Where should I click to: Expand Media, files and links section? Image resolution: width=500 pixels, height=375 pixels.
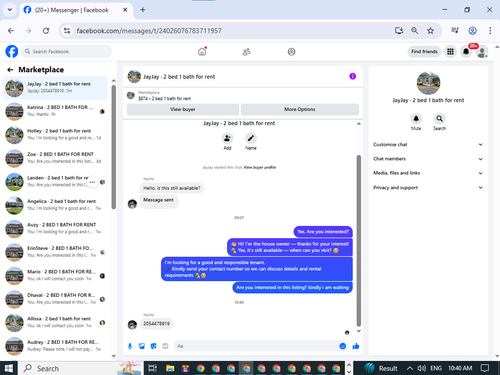click(428, 173)
